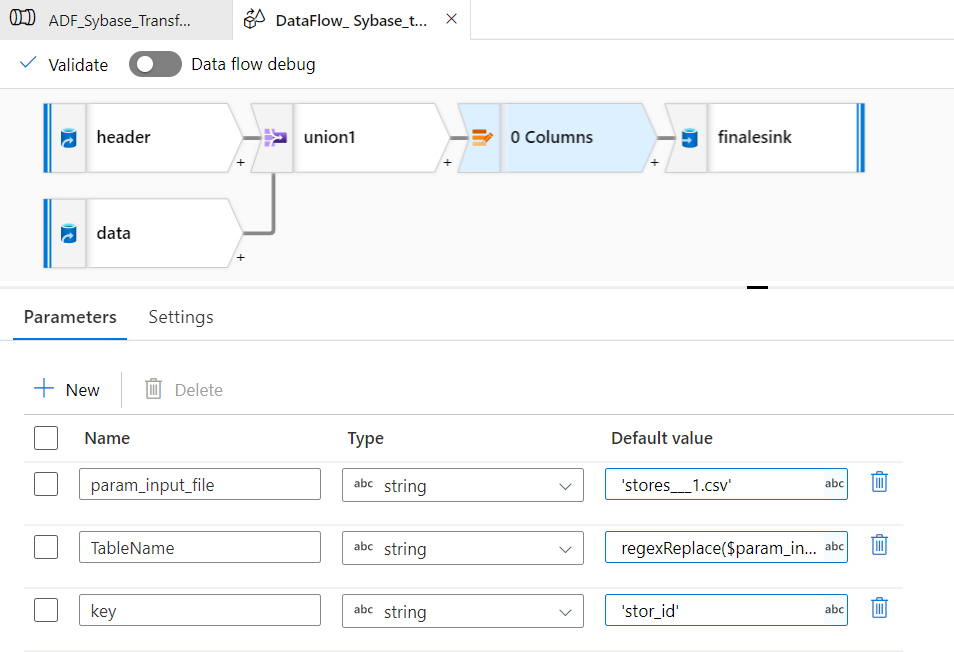Click the header source node icon
Image resolution: width=954 pixels, height=652 pixels.
coord(68,138)
